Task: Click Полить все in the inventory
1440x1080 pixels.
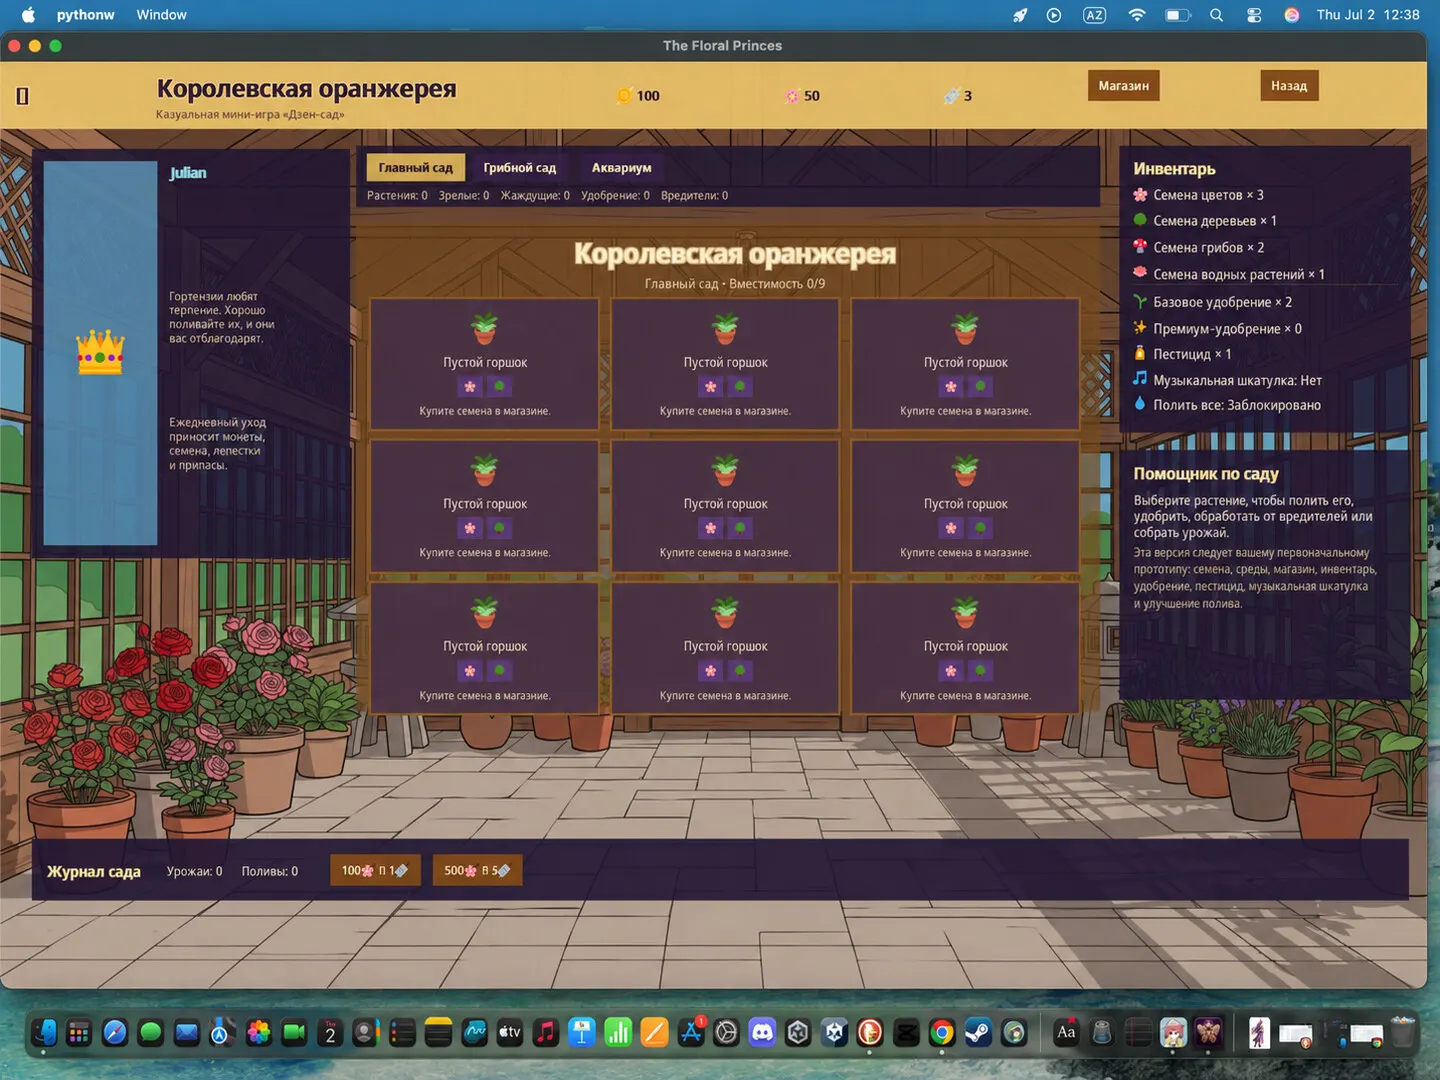Action: click(1227, 405)
